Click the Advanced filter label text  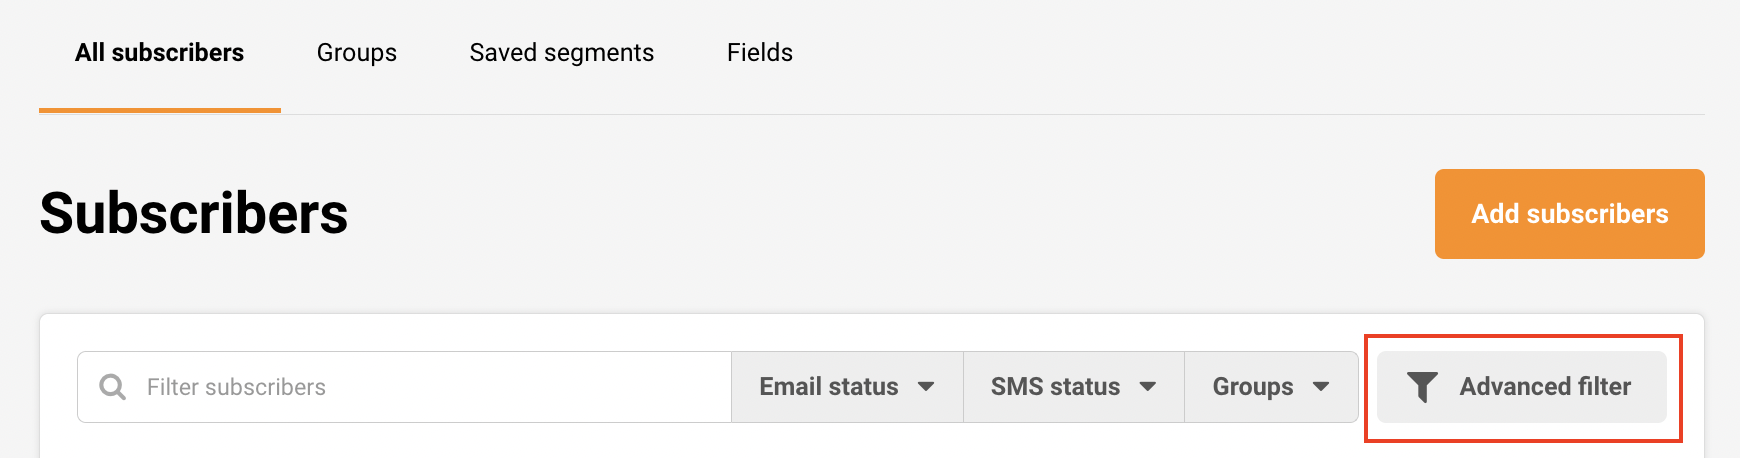pos(1545,387)
